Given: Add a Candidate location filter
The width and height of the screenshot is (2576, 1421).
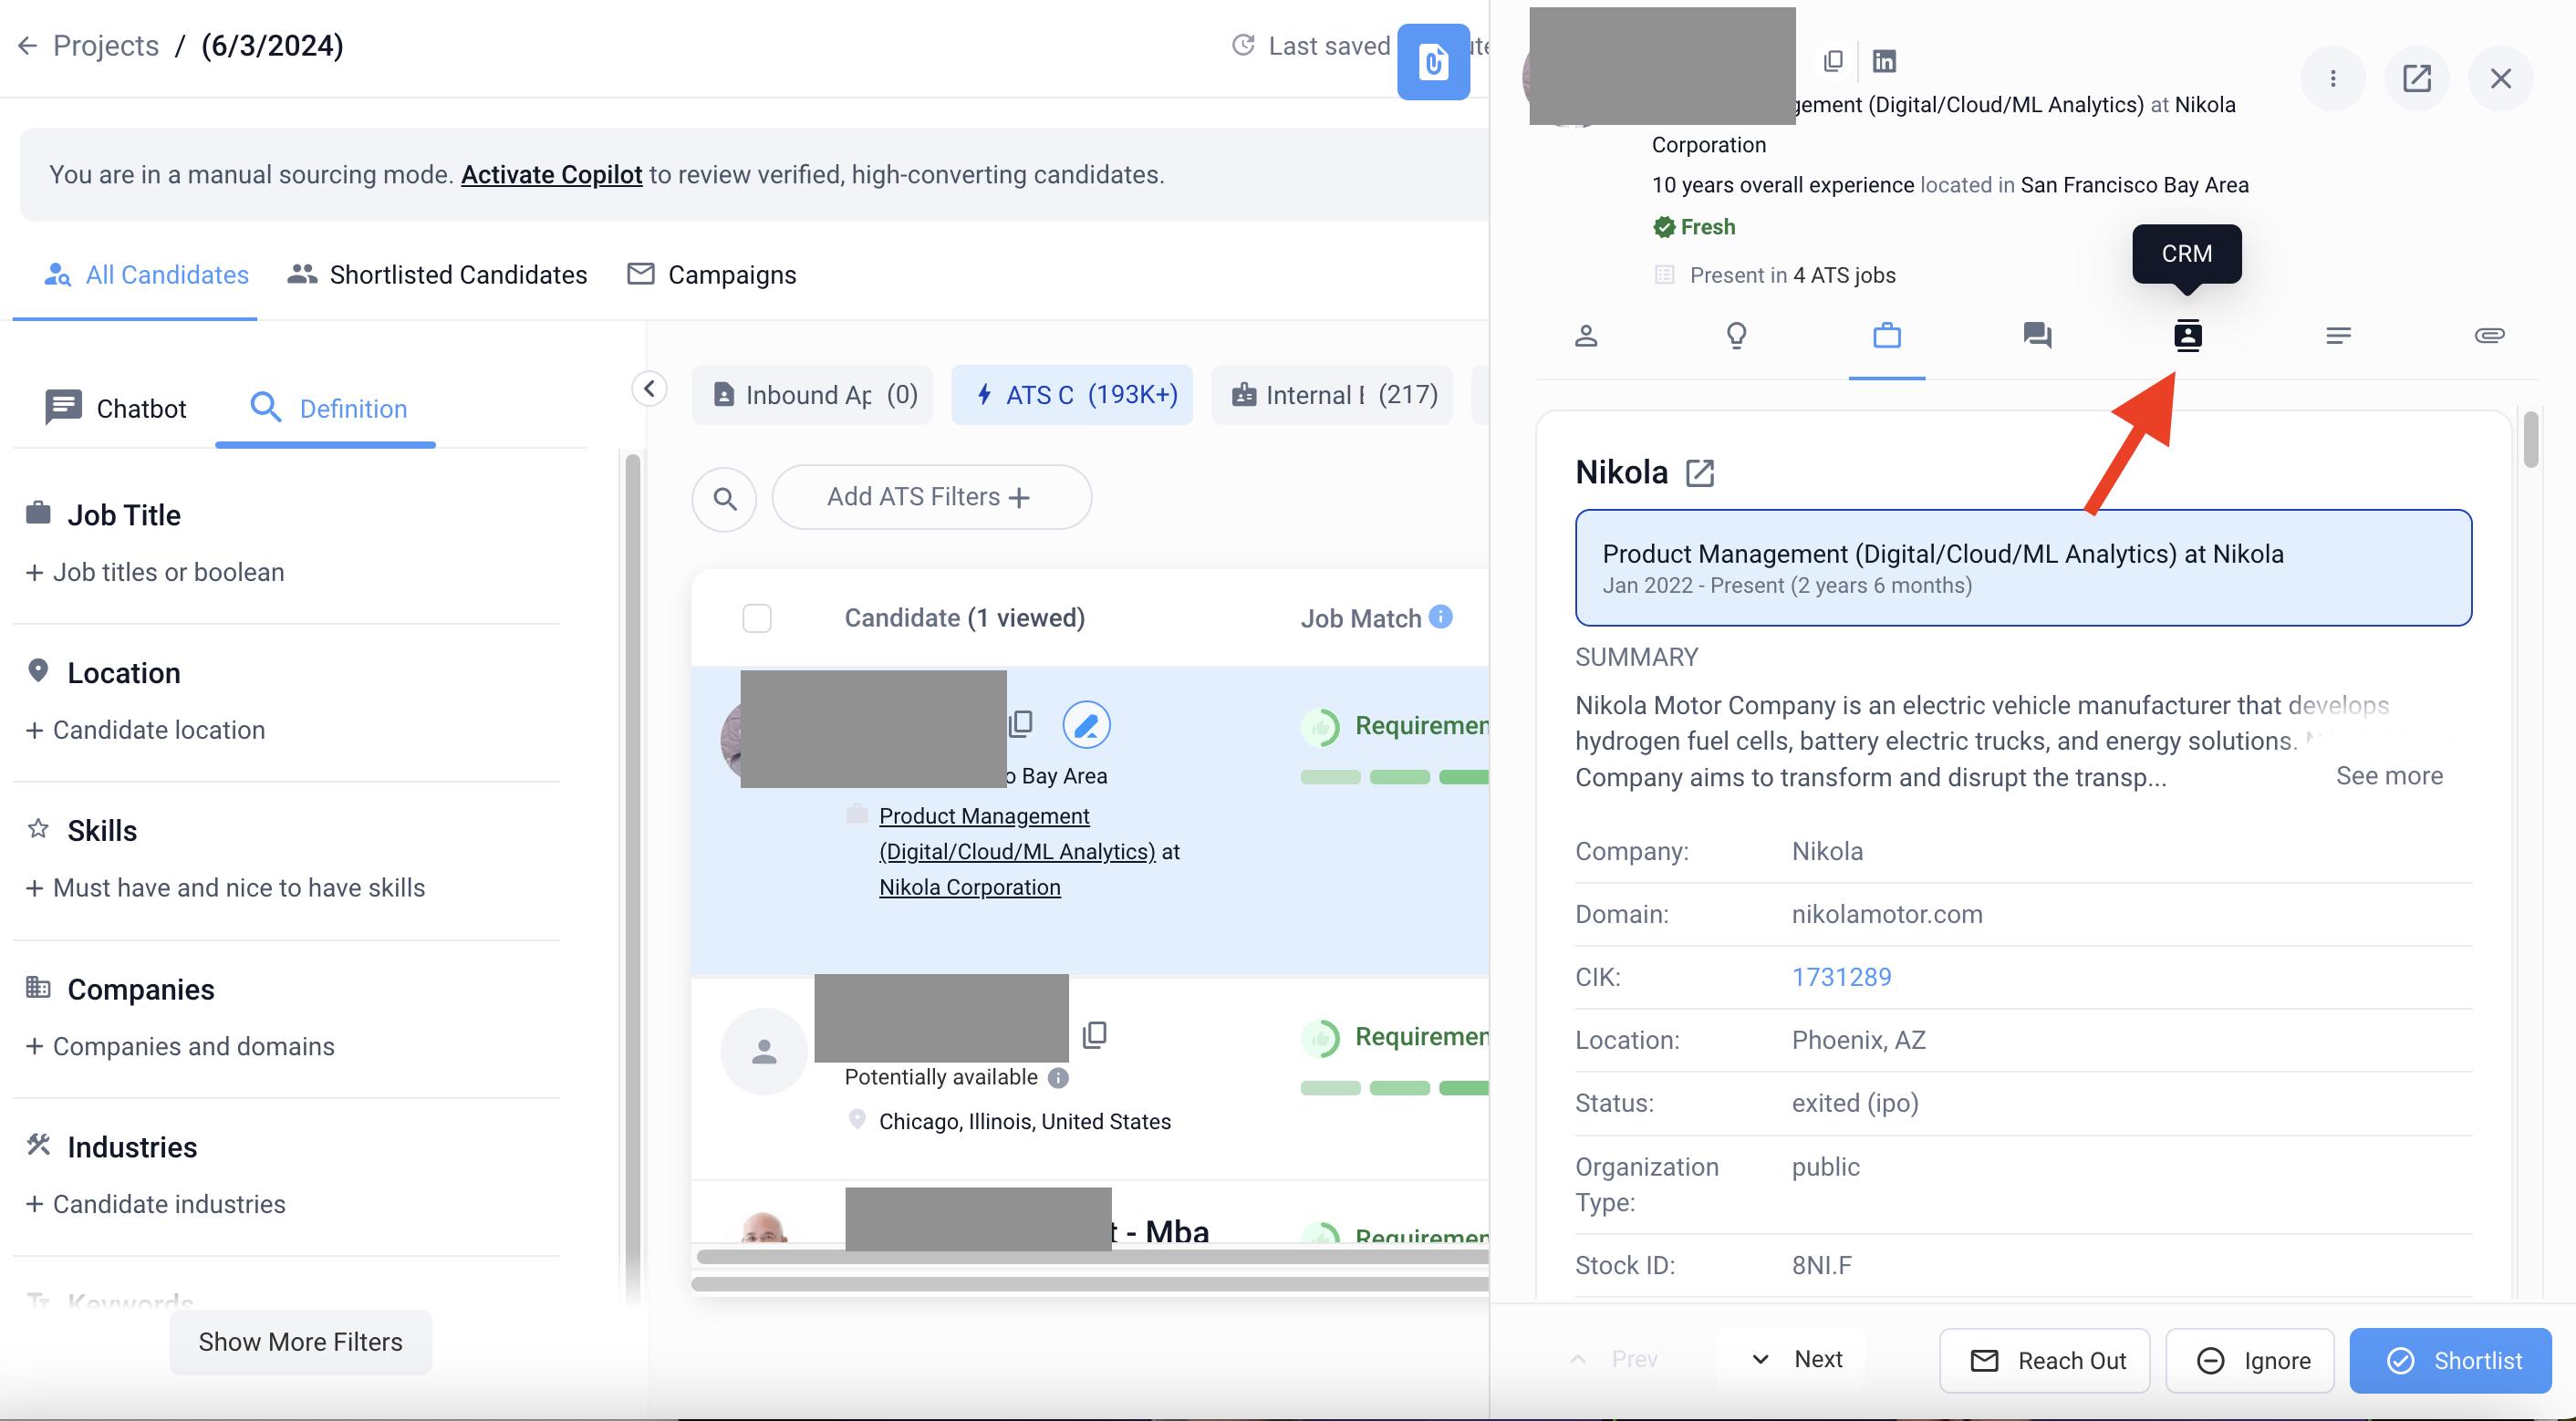Looking at the screenshot, I should tap(146, 730).
